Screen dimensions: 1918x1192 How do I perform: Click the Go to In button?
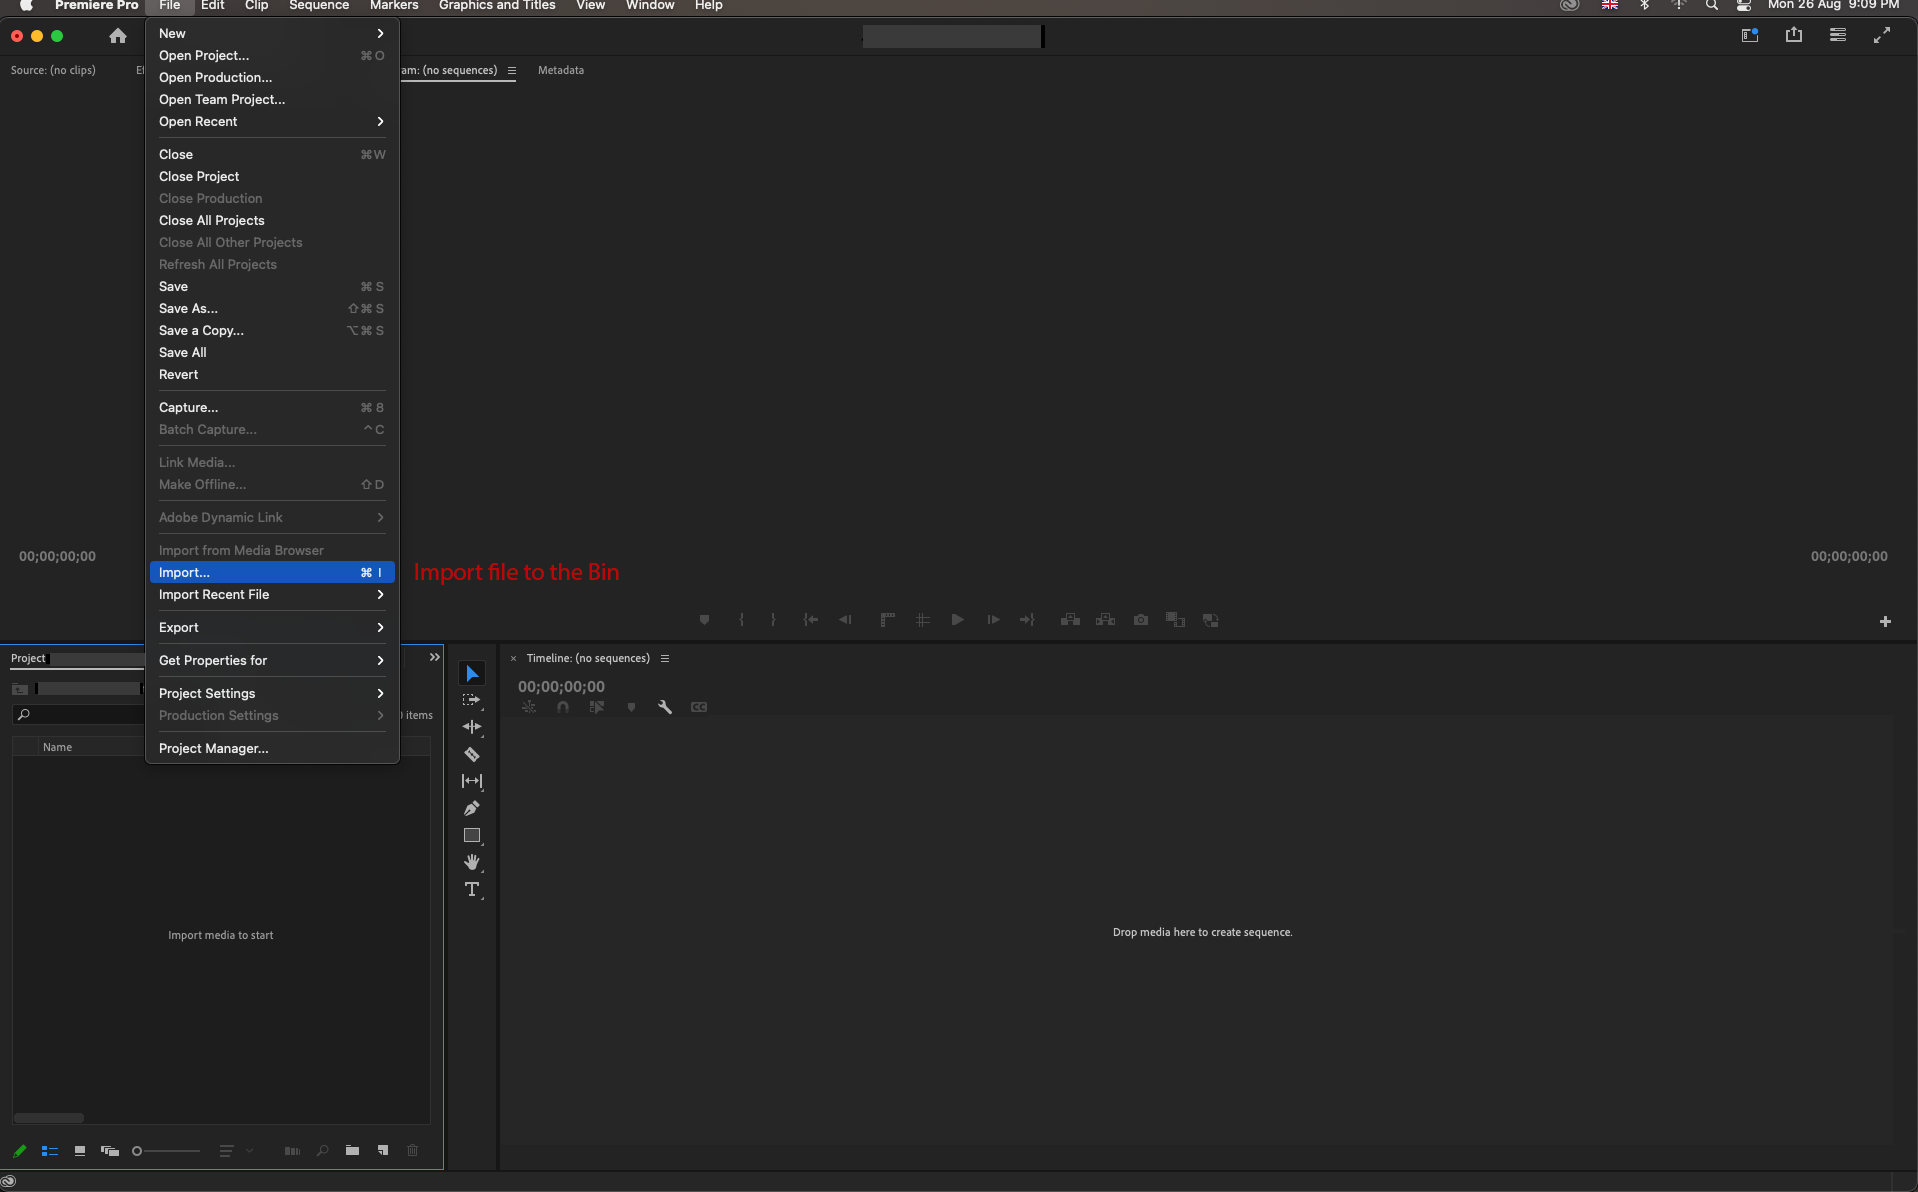point(810,620)
